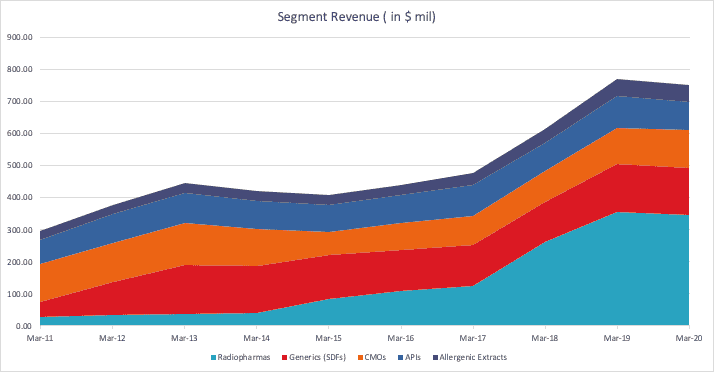Viewport: 714px width, 372px height.
Task: Click the Mar-13 axis label
Action: pos(184,338)
